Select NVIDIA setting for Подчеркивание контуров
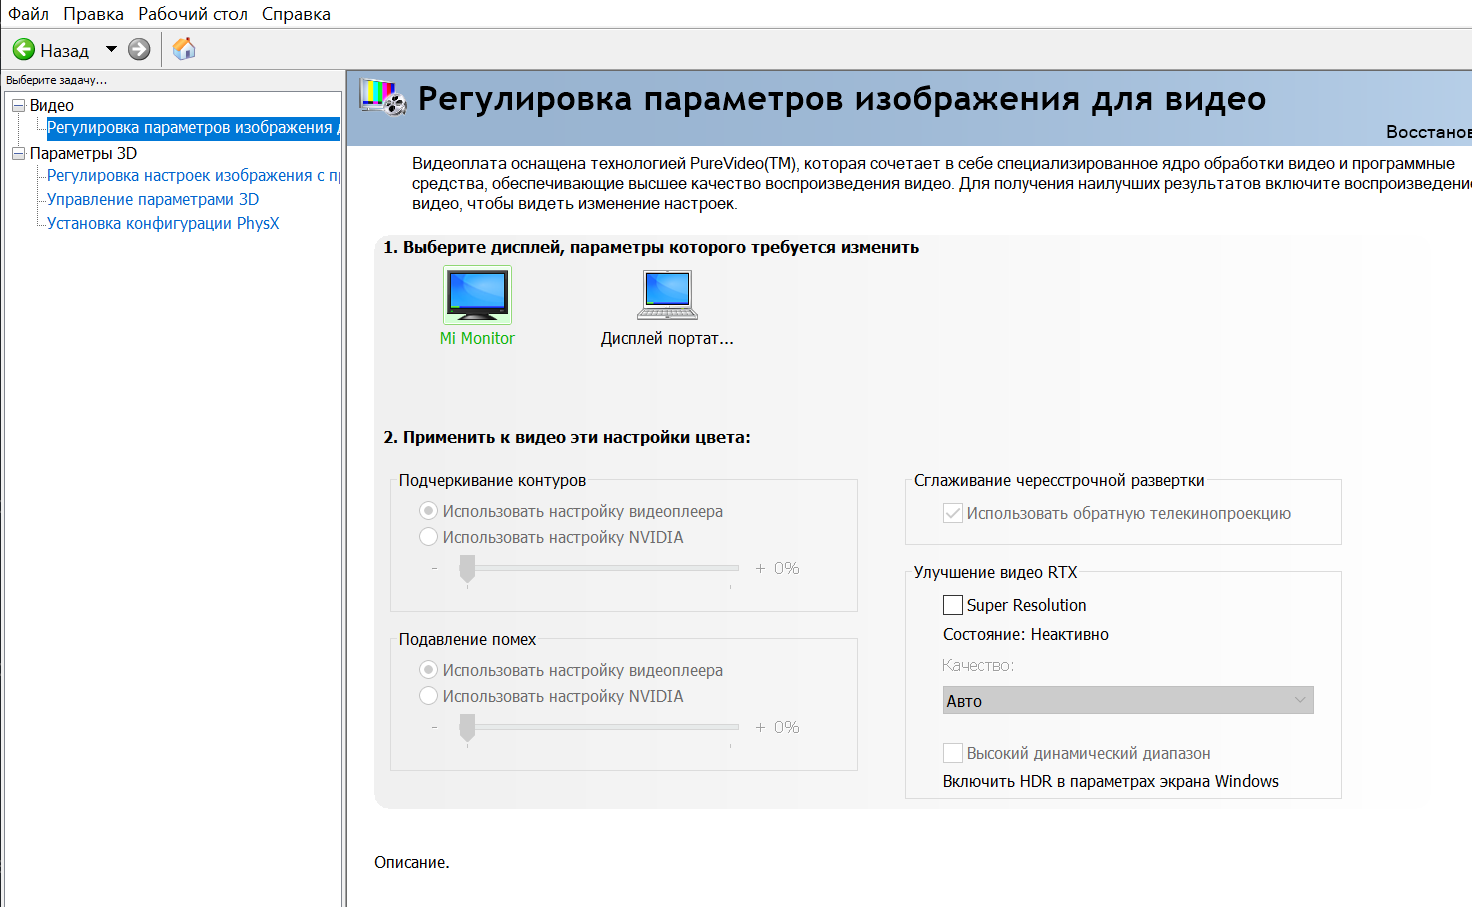This screenshot has width=1472, height=907. [x=429, y=537]
